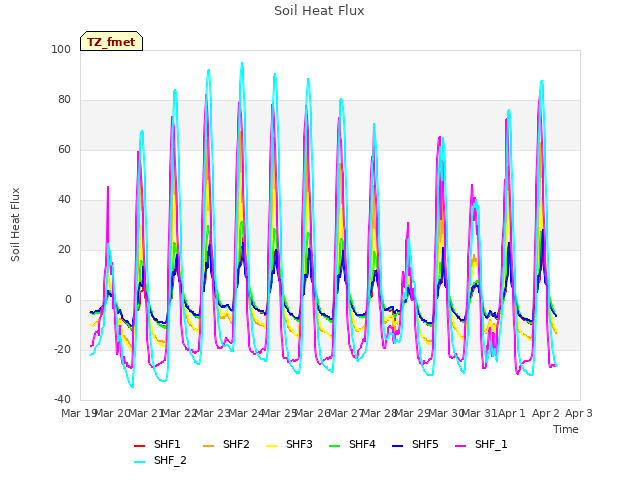
Task: Click the highest cyan peak near Mar 24
Action: coord(242,63)
